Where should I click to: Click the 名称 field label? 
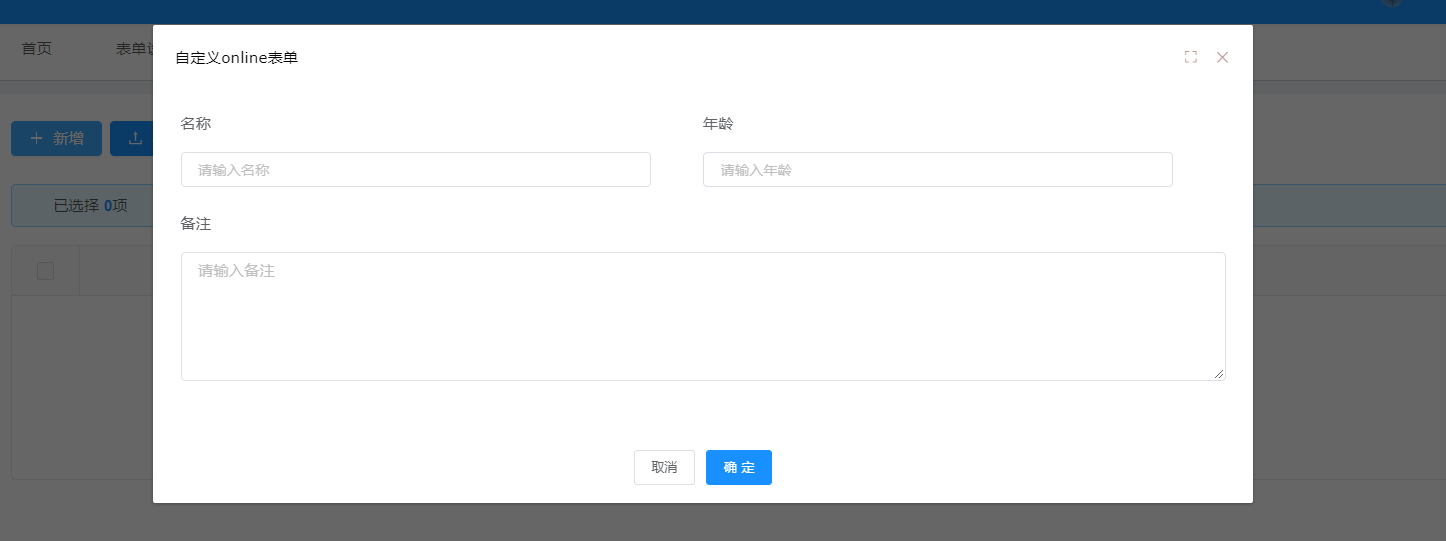coord(196,124)
